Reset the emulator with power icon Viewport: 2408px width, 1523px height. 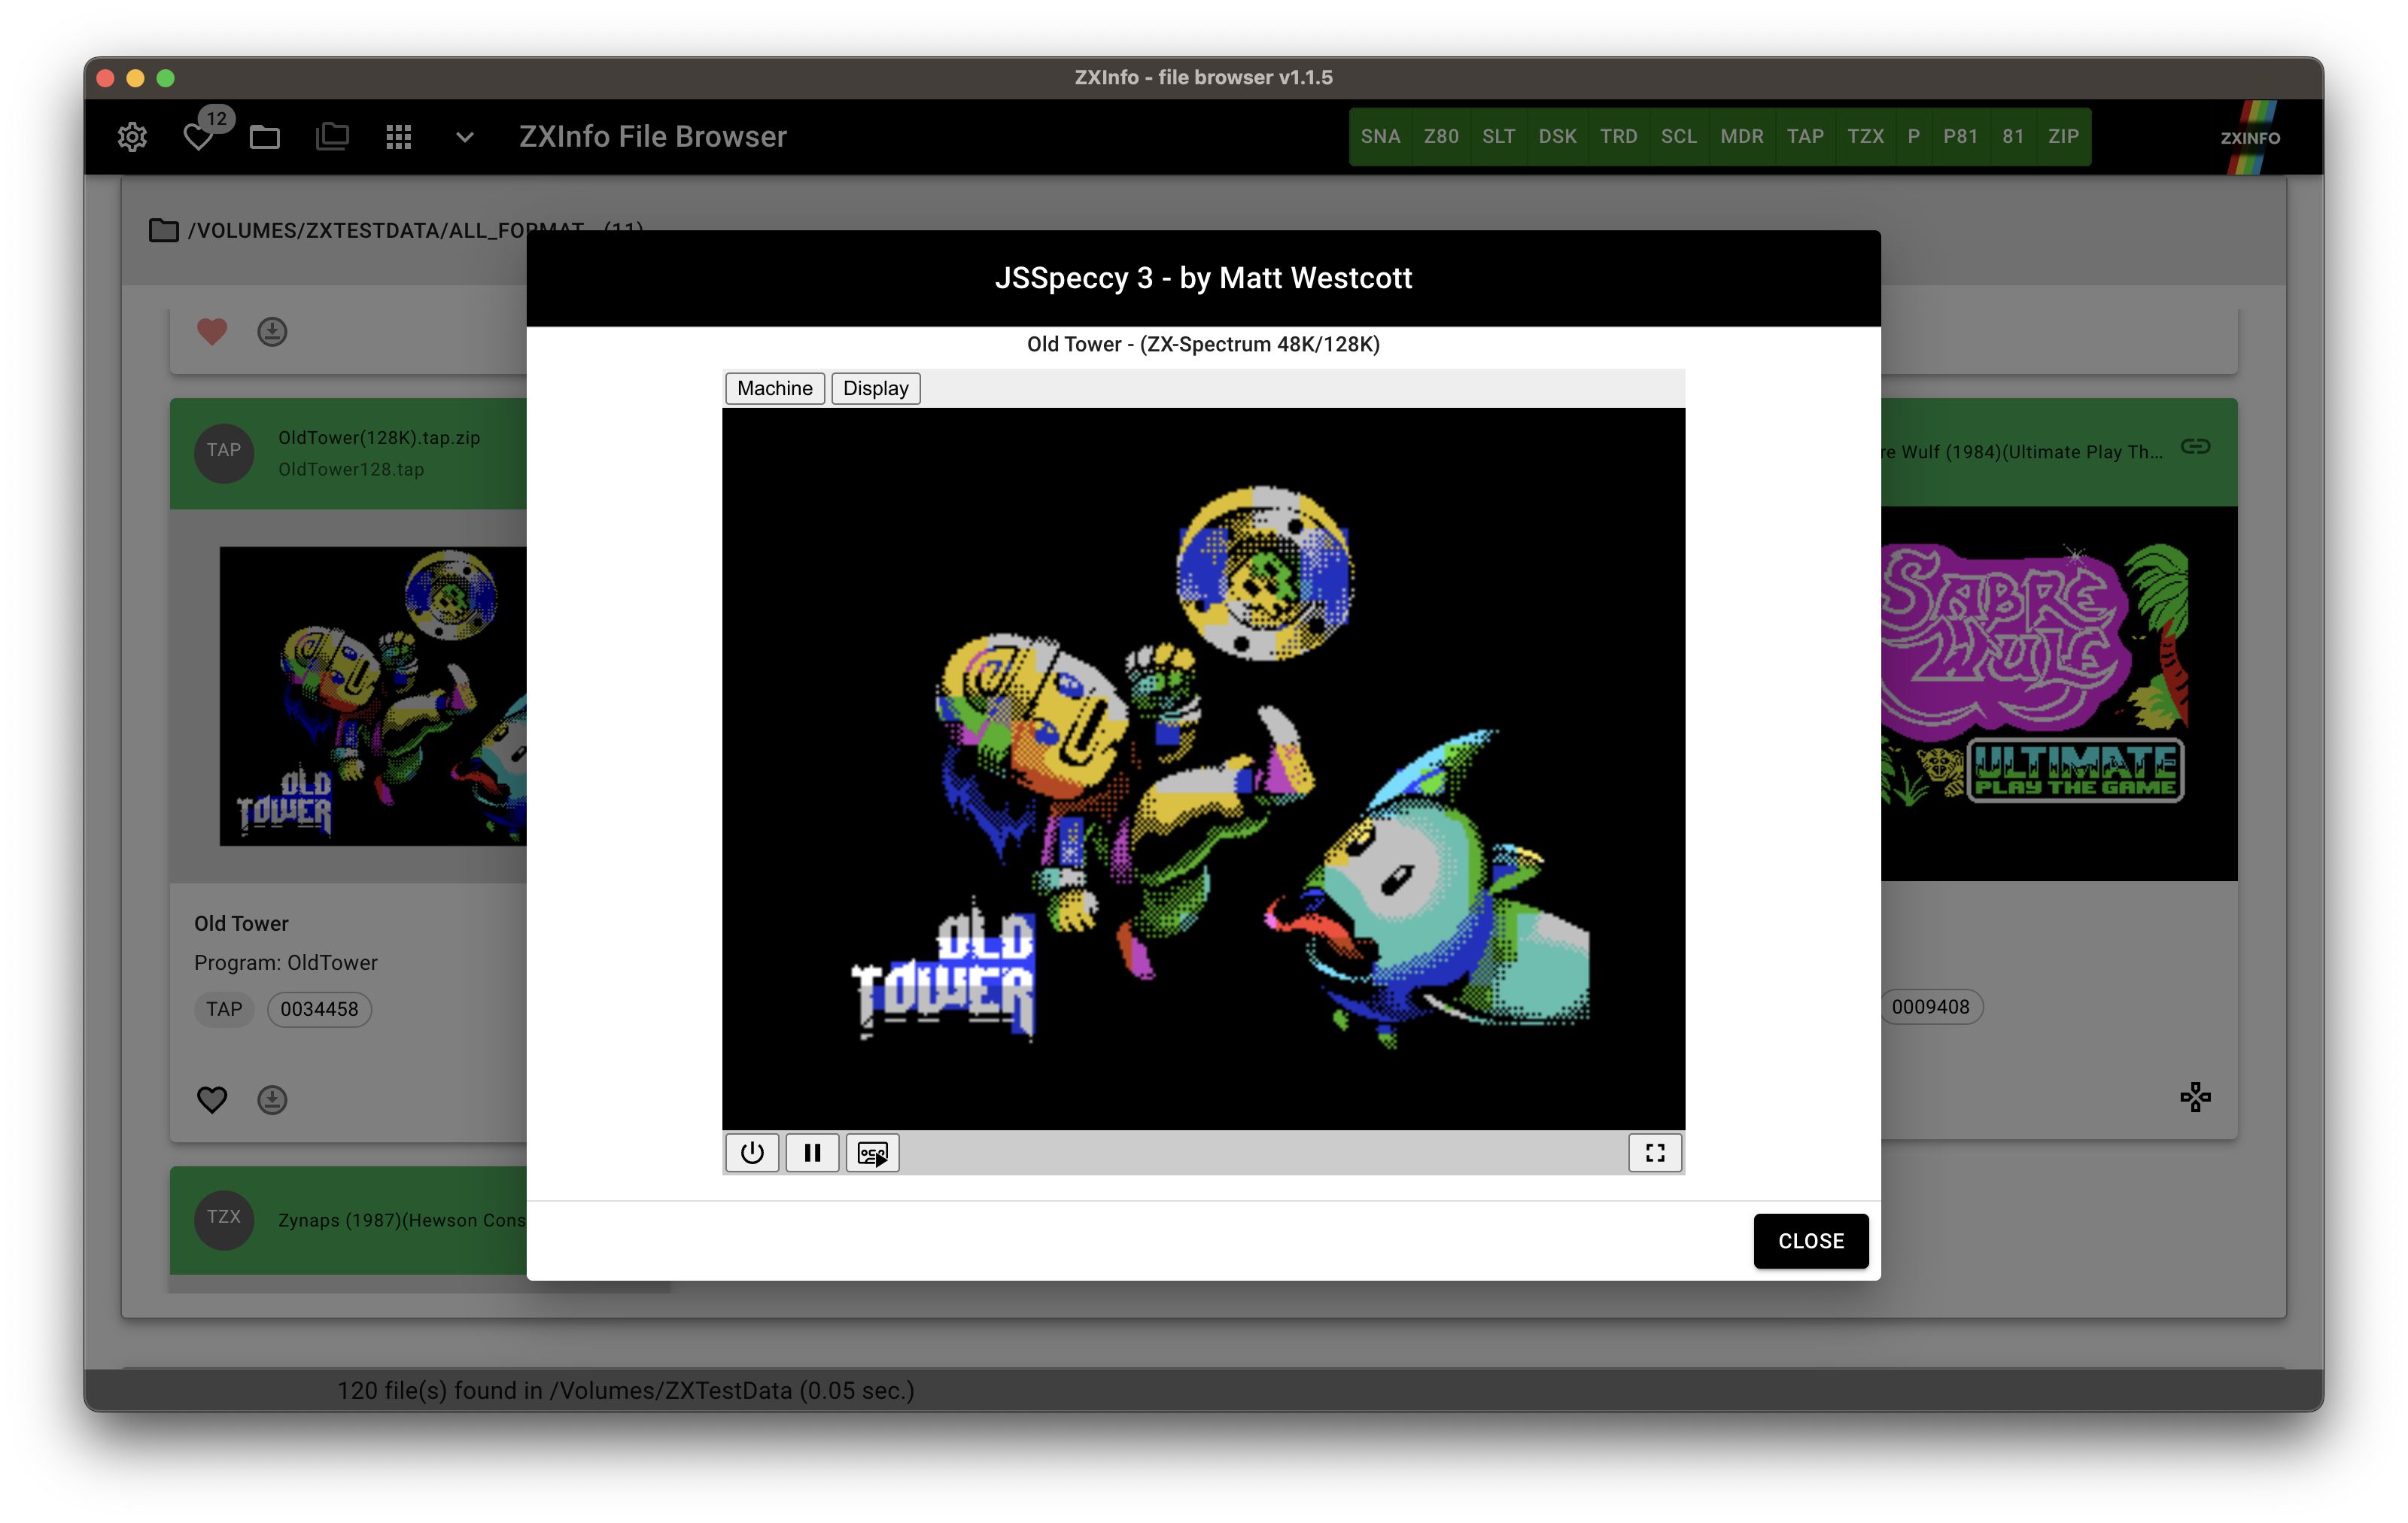tap(752, 1153)
